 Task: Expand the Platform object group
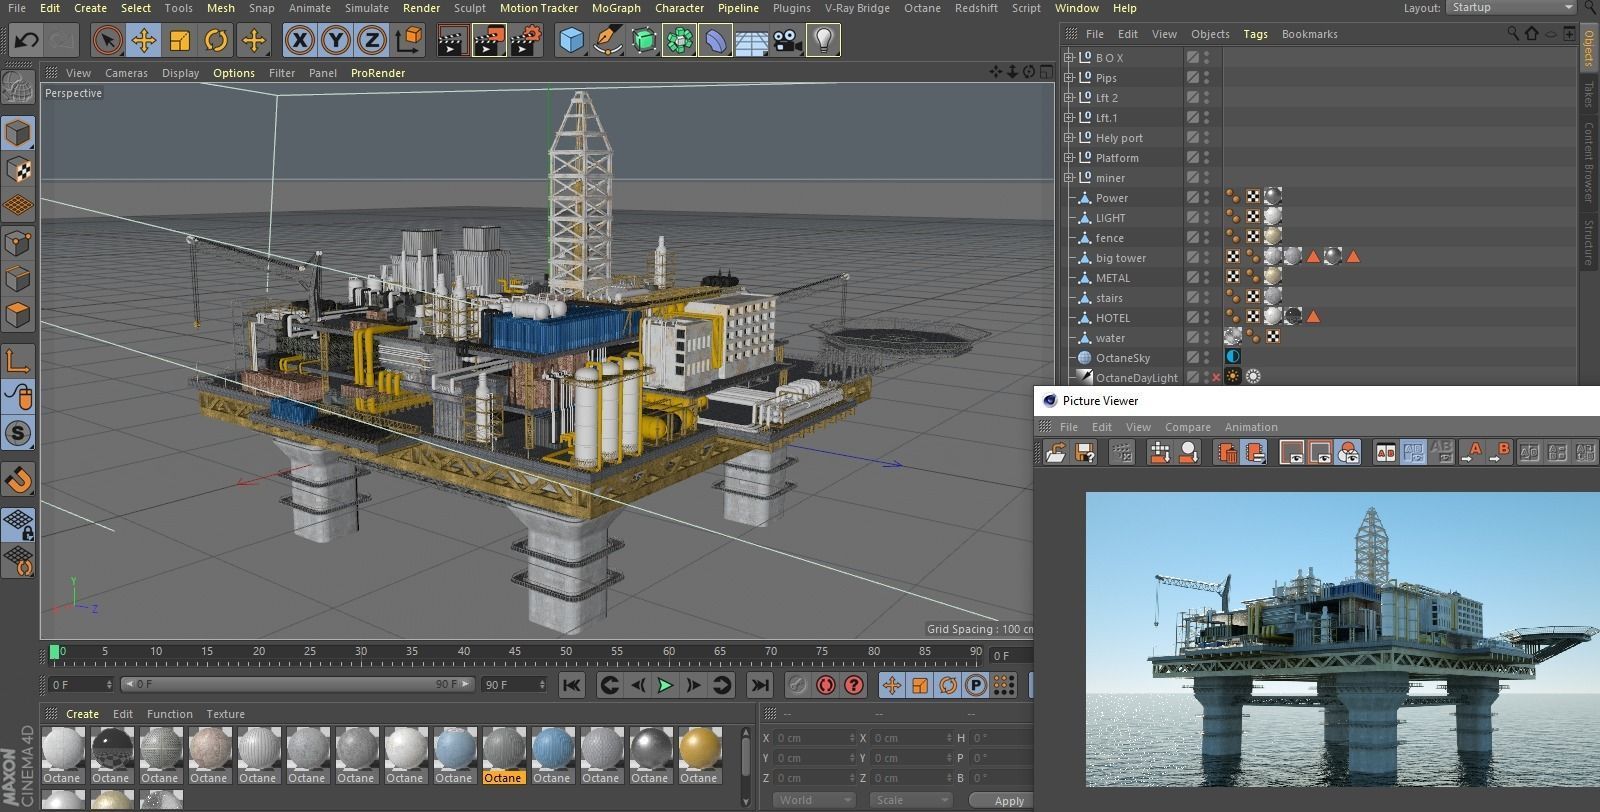click(1069, 158)
